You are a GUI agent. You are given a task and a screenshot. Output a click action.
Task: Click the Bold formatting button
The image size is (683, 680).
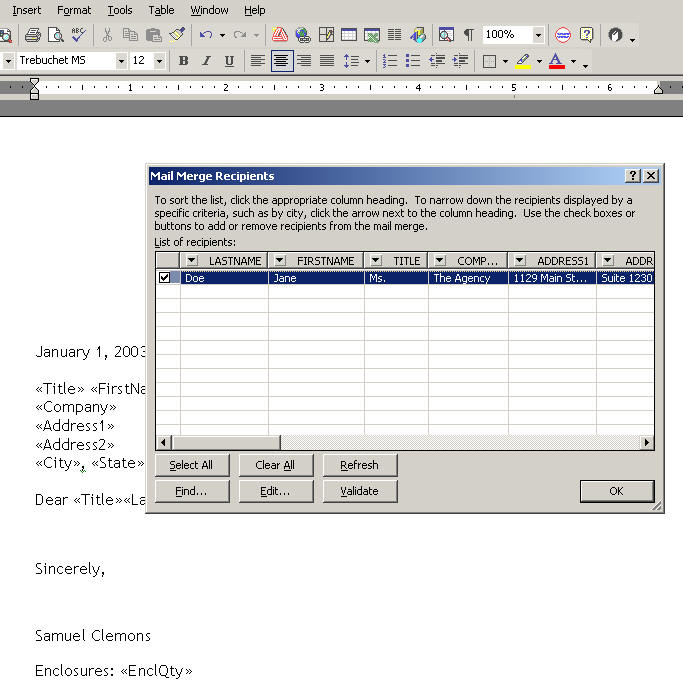[x=183, y=61]
